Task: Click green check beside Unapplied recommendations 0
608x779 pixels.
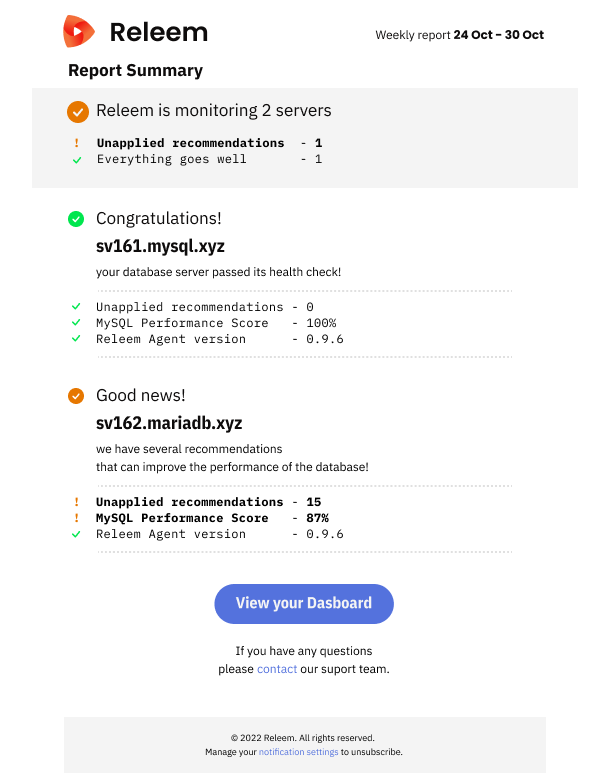Action: click(x=76, y=307)
